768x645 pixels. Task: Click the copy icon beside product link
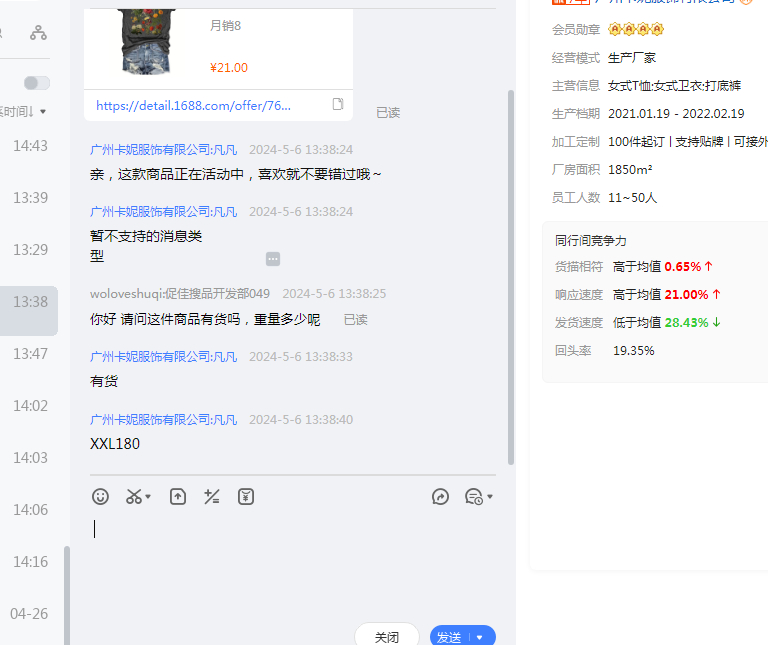[338, 105]
